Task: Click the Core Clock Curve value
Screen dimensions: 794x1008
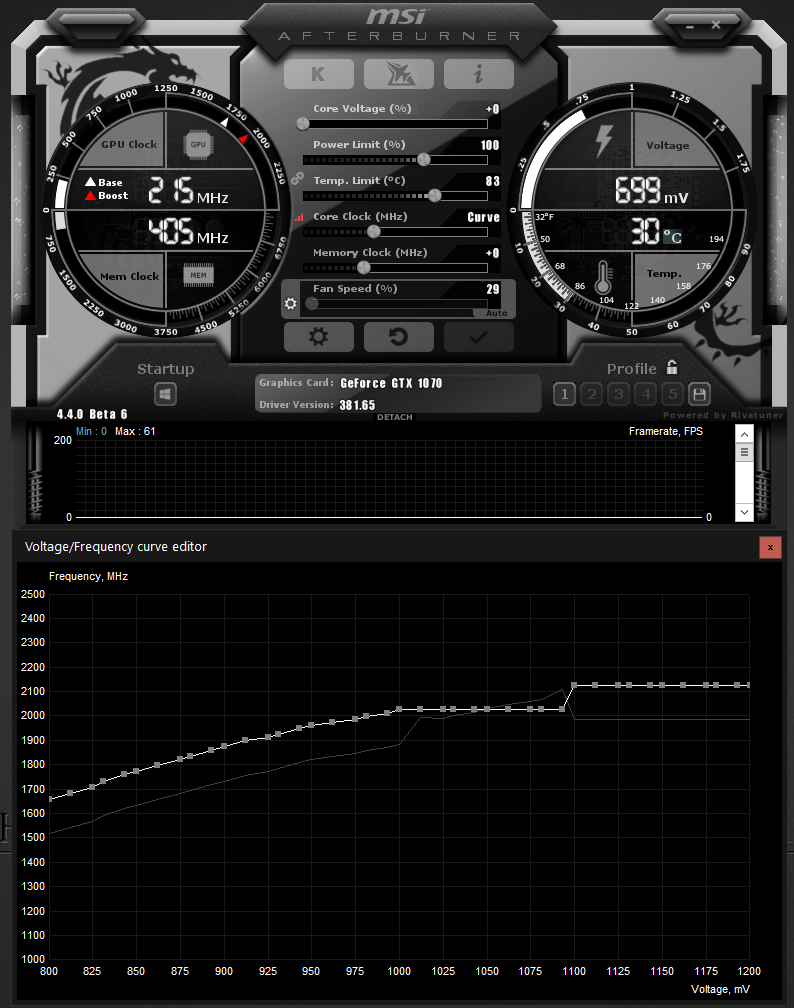Action: pyautogui.click(x=483, y=217)
